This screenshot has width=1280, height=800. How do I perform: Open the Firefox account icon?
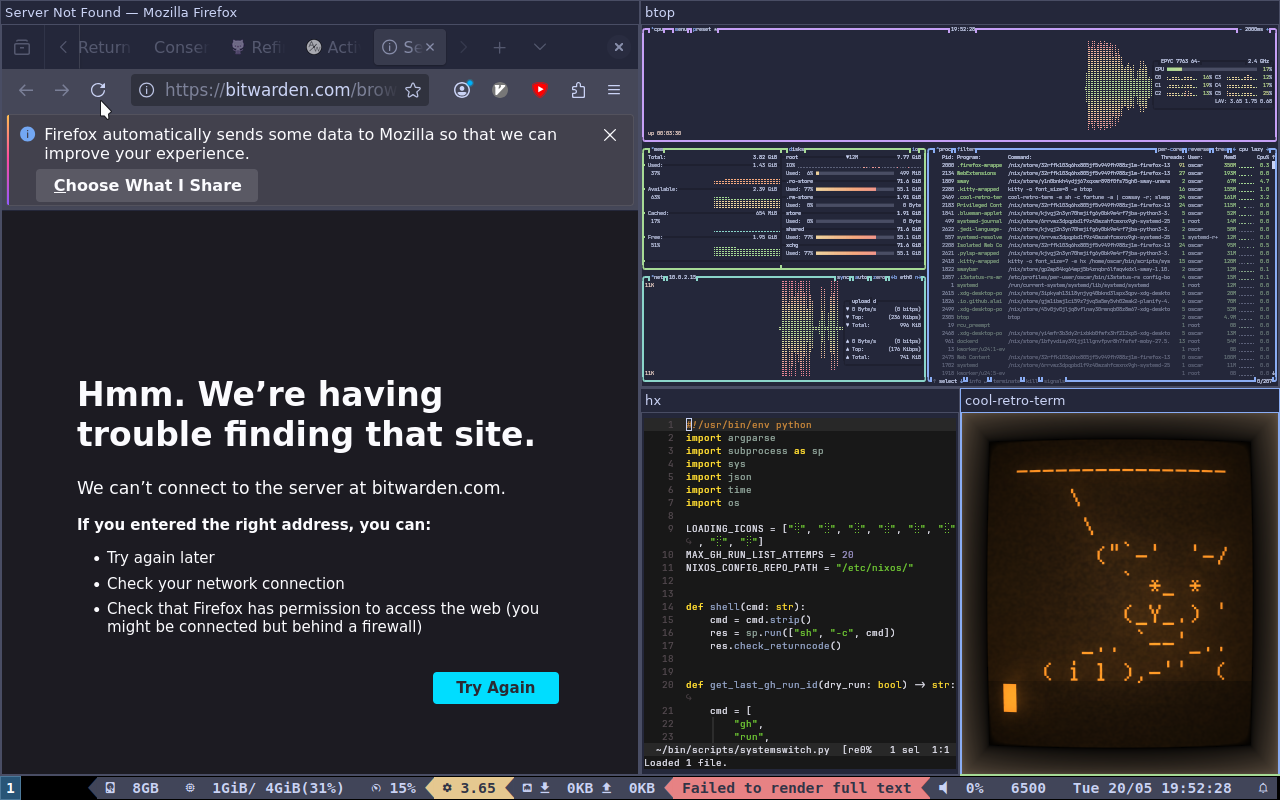(x=462, y=90)
